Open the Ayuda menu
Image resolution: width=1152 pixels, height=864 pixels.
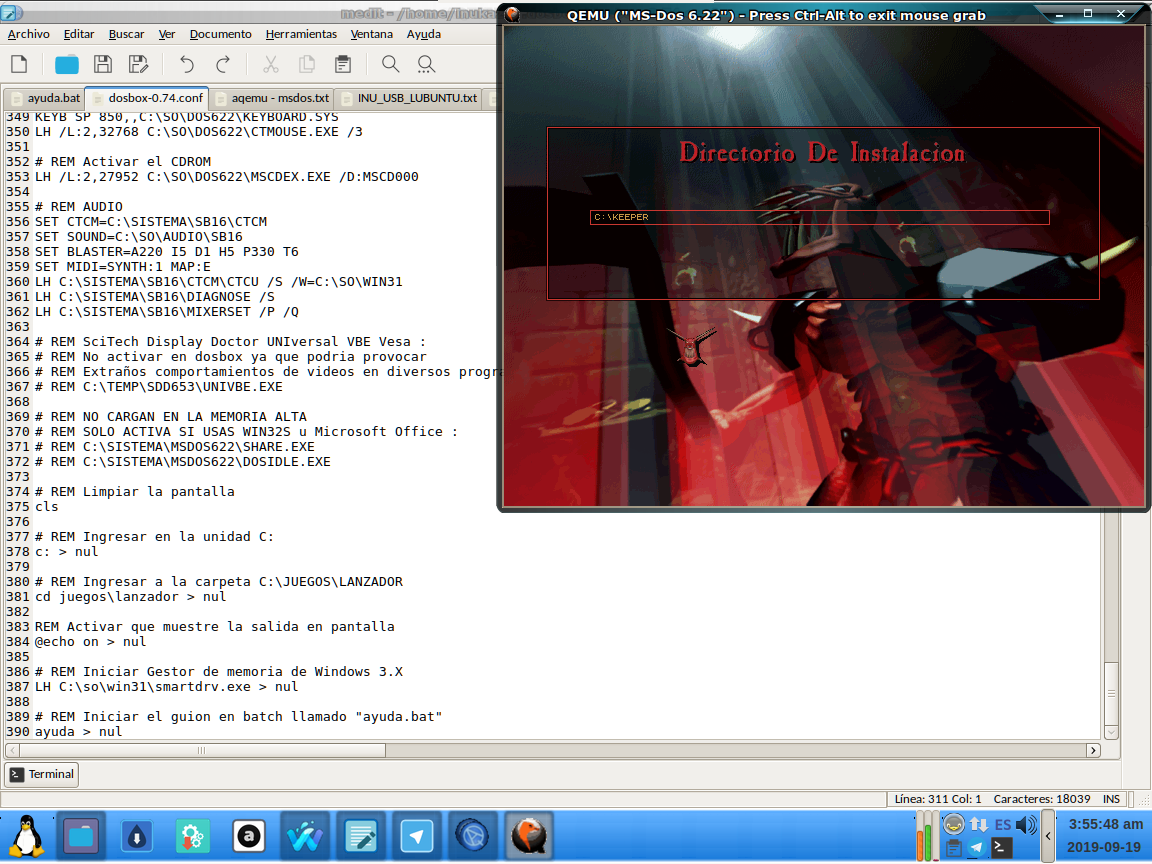pos(424,34)
